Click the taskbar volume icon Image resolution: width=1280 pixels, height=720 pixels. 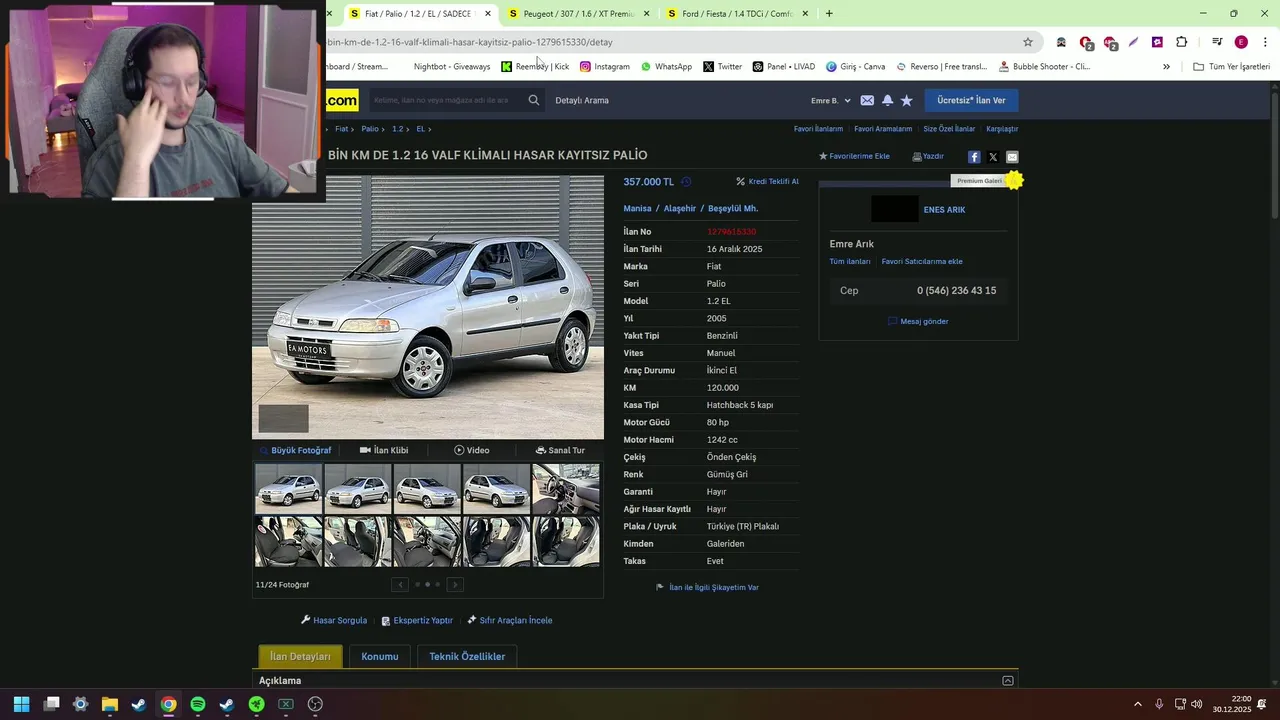(1197, 704)
